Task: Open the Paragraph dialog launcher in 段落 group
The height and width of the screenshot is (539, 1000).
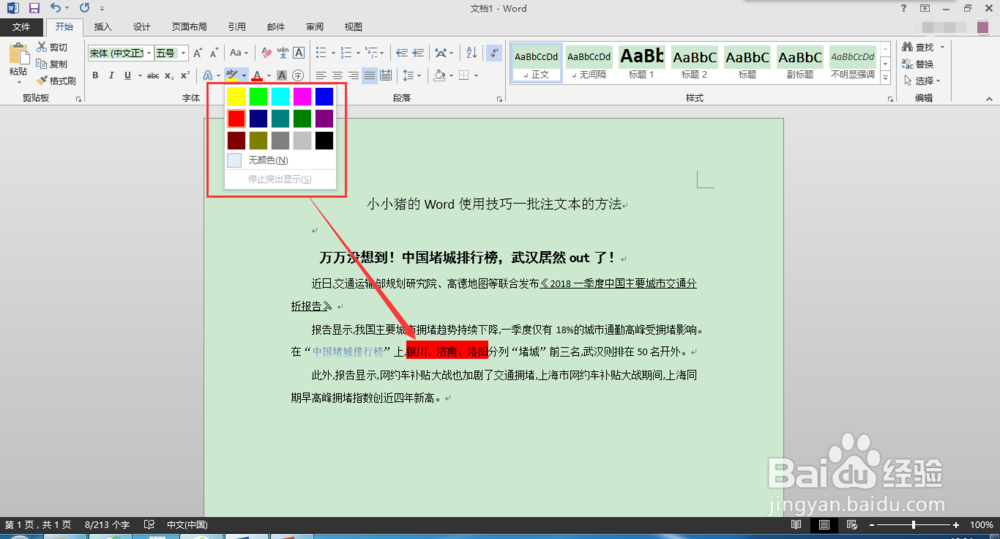Action: coord(499,99)
